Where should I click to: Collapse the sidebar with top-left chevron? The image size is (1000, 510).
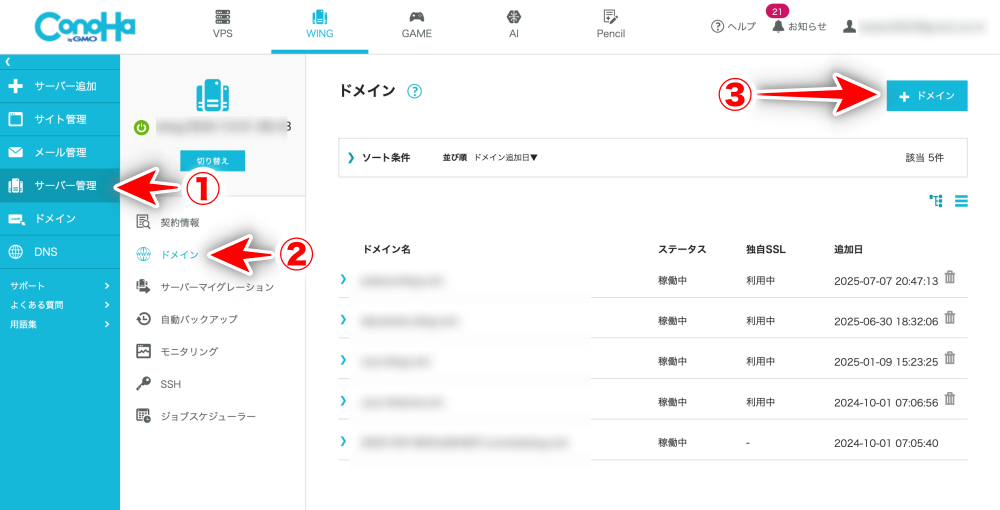[7, 62]
